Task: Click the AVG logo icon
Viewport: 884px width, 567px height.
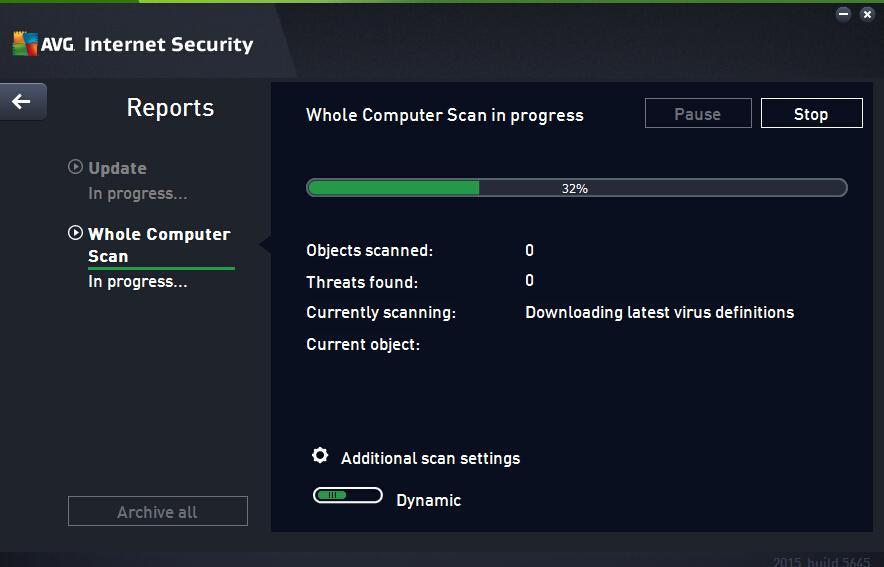Action: pyautogui.click(x=25, y=43)
